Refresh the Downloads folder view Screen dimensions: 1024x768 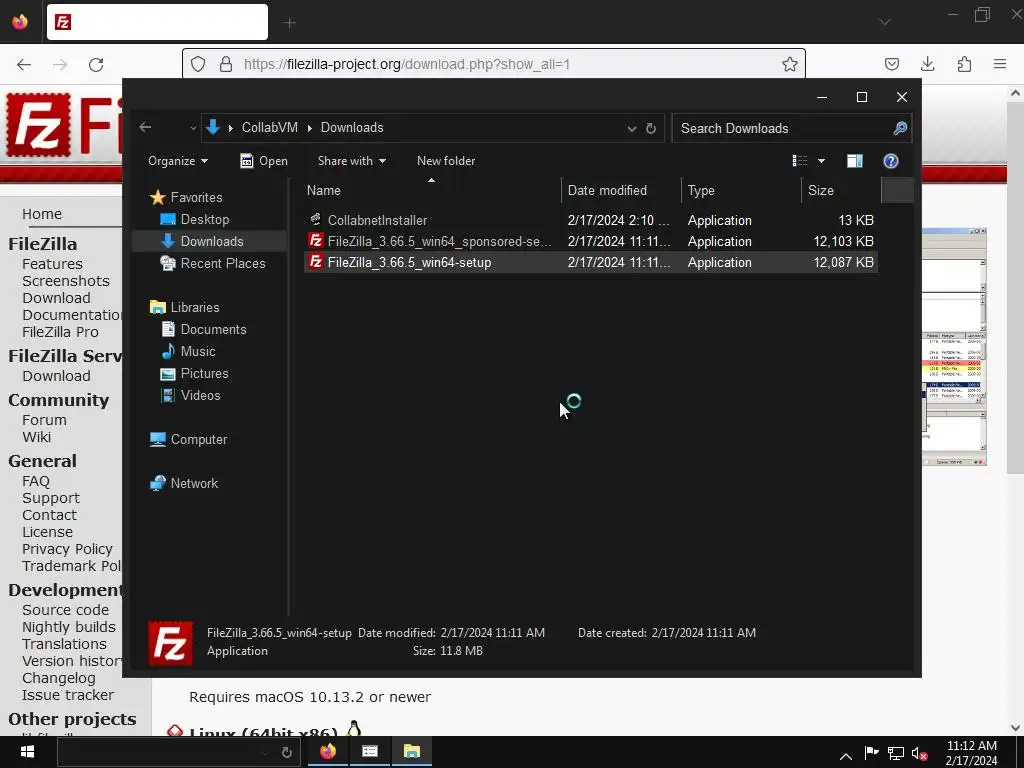coord(650,128)
